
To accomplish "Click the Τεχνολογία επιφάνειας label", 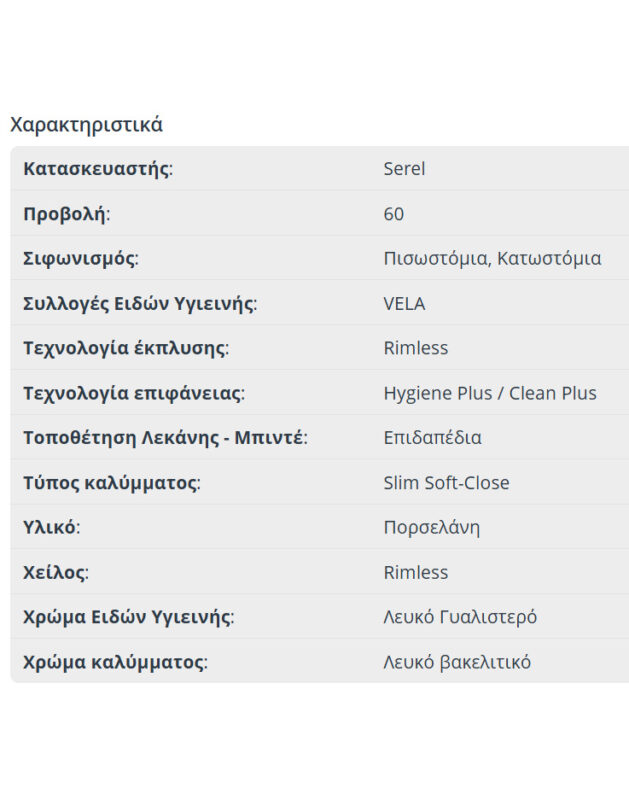I will (133, 393).
